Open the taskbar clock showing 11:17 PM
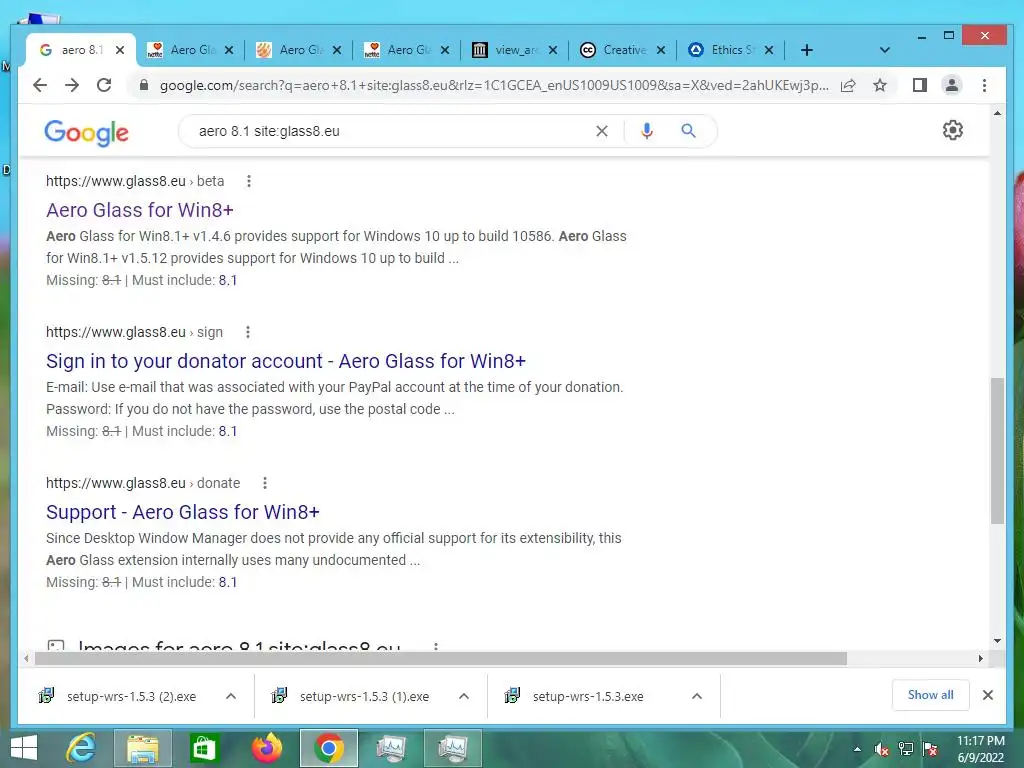Image resolution: width=1024 pixels, height=768 pixels. (981, 749)
